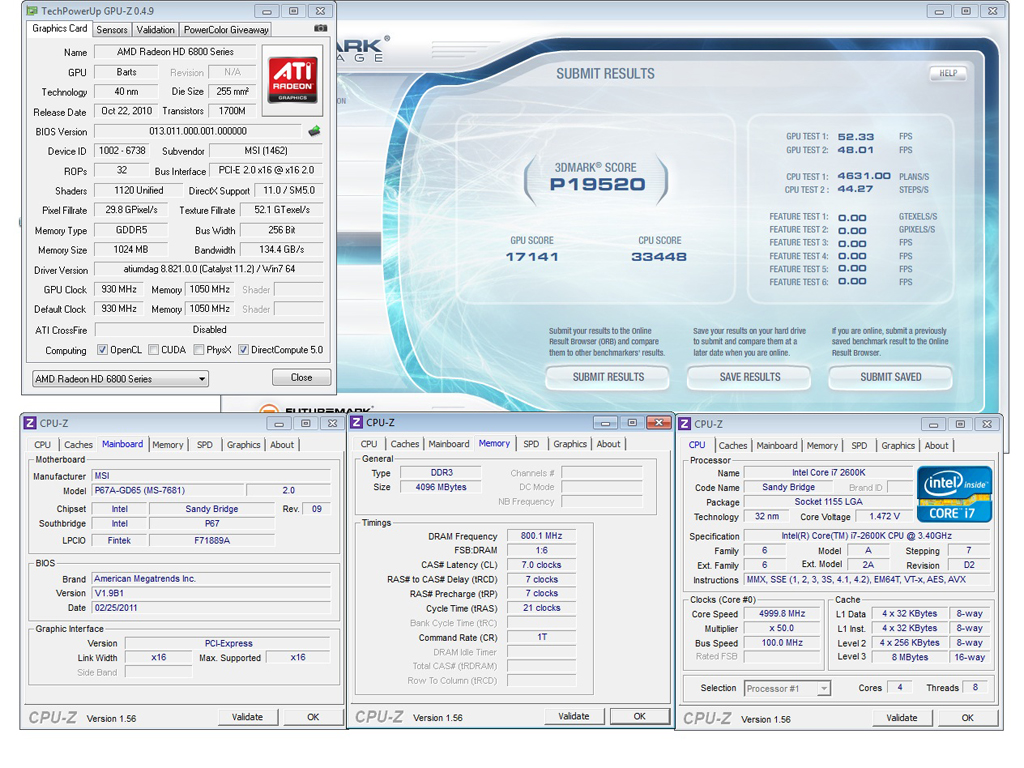This screenshot has width=1024, height=768.
Task: Open the Graphics tab in the CPU-tab CPU-Z window
Action: click(898, 445)
